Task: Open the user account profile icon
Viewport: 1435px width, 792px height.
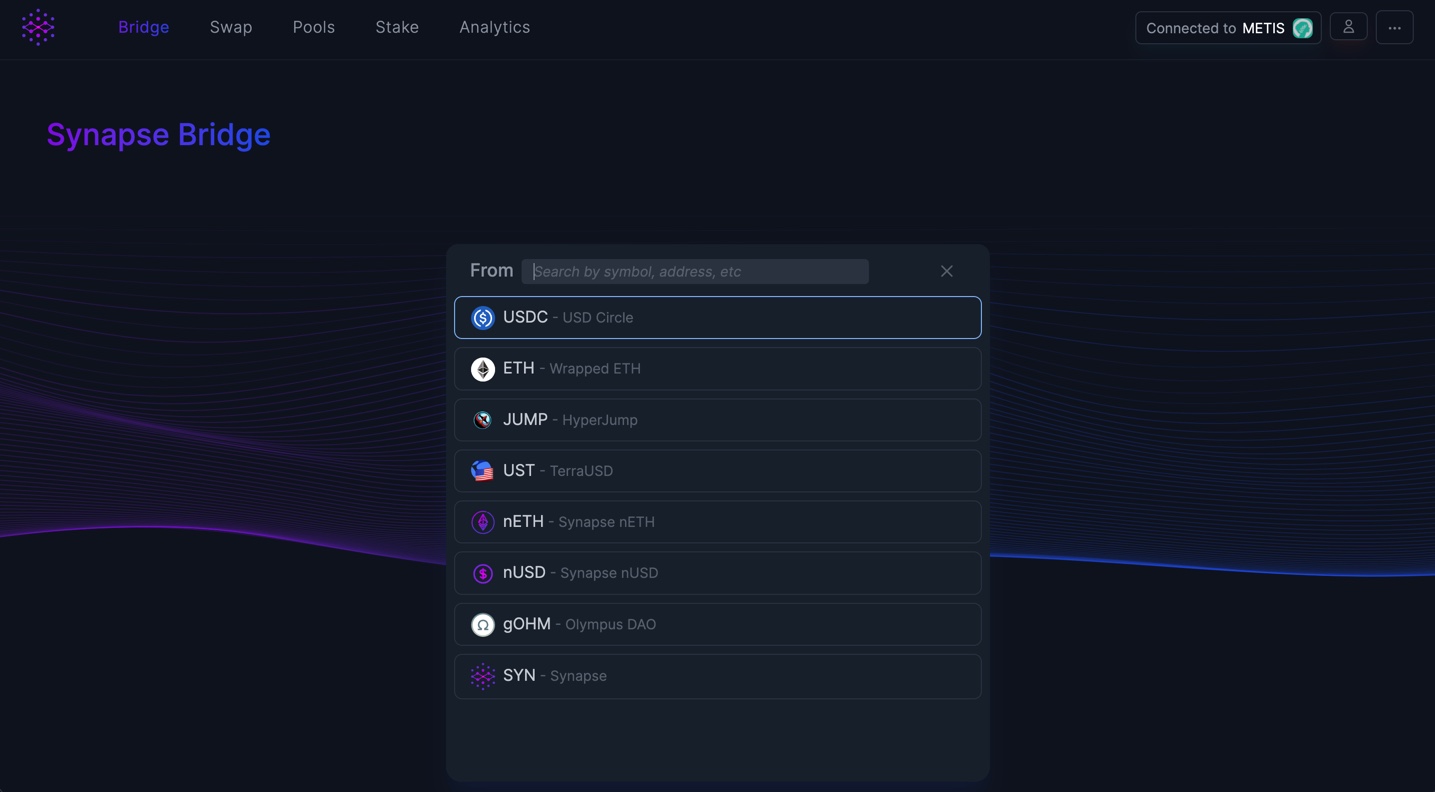Action: [1348, 27]
